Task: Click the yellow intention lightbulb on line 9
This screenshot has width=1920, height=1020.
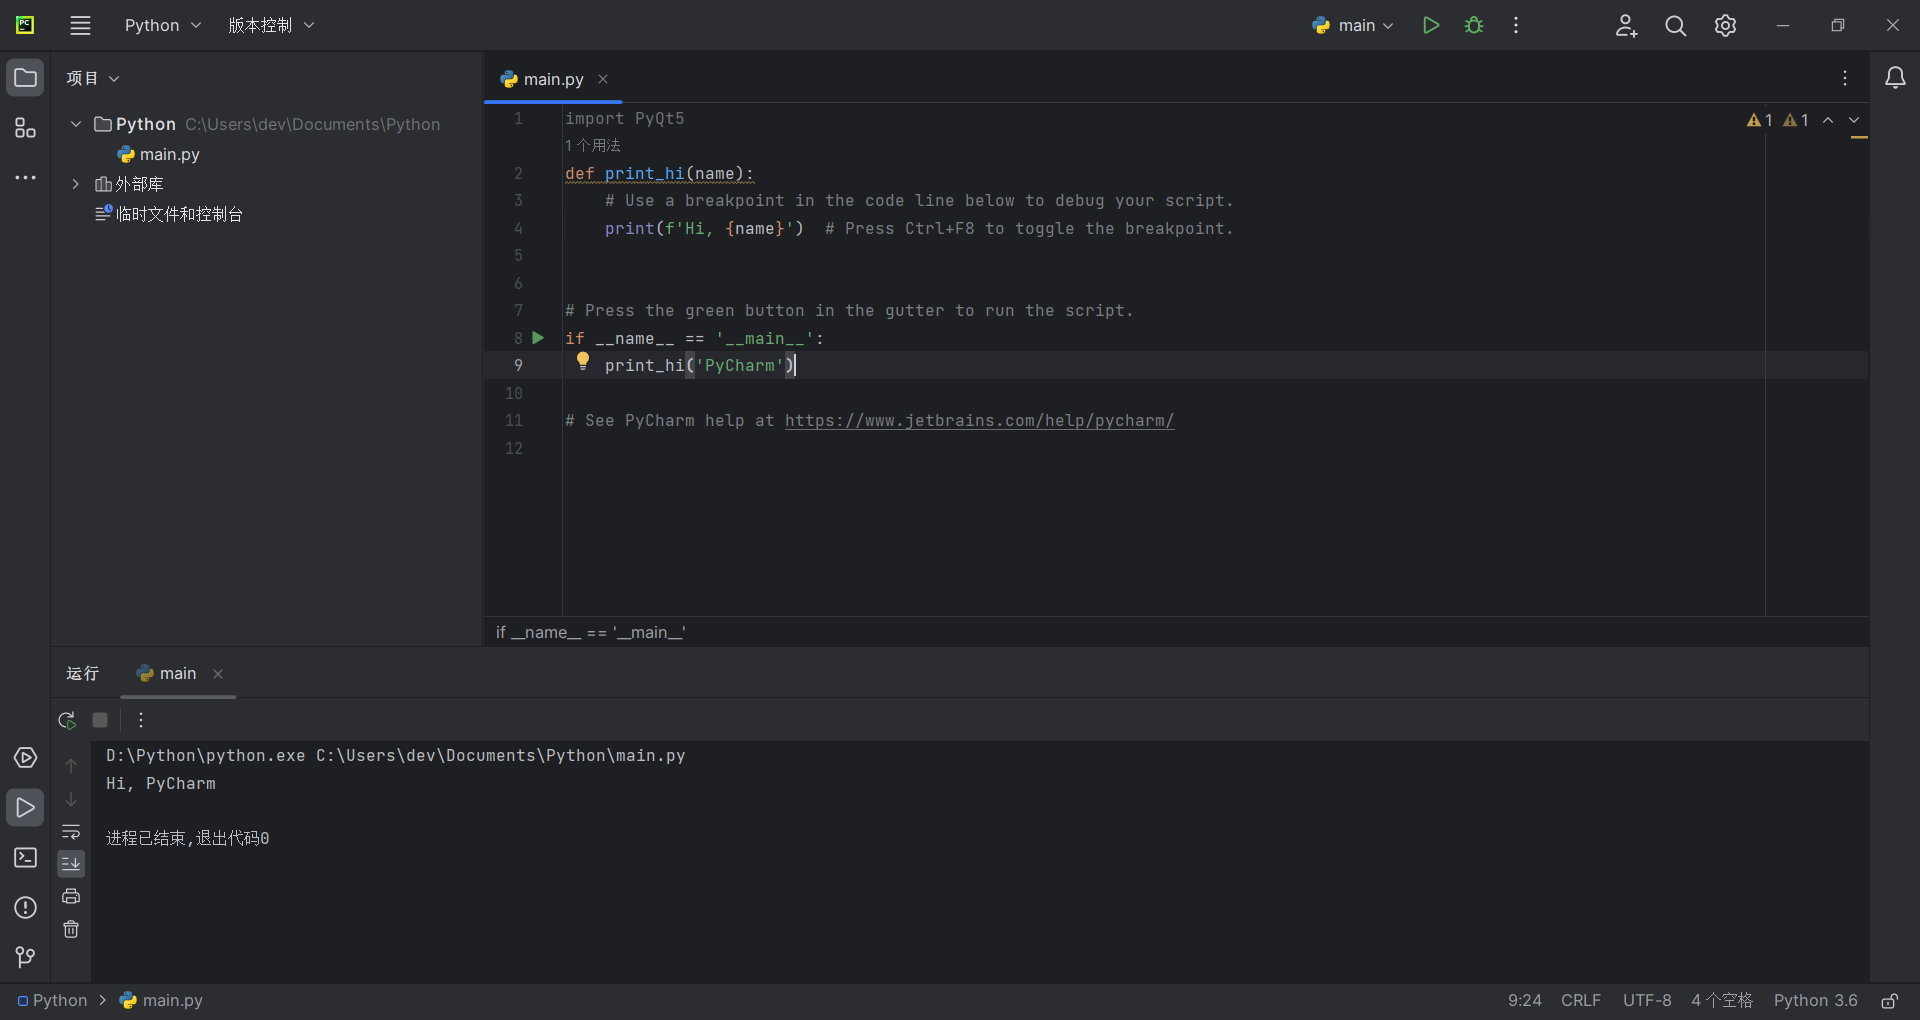Action: tap(583, 362)
